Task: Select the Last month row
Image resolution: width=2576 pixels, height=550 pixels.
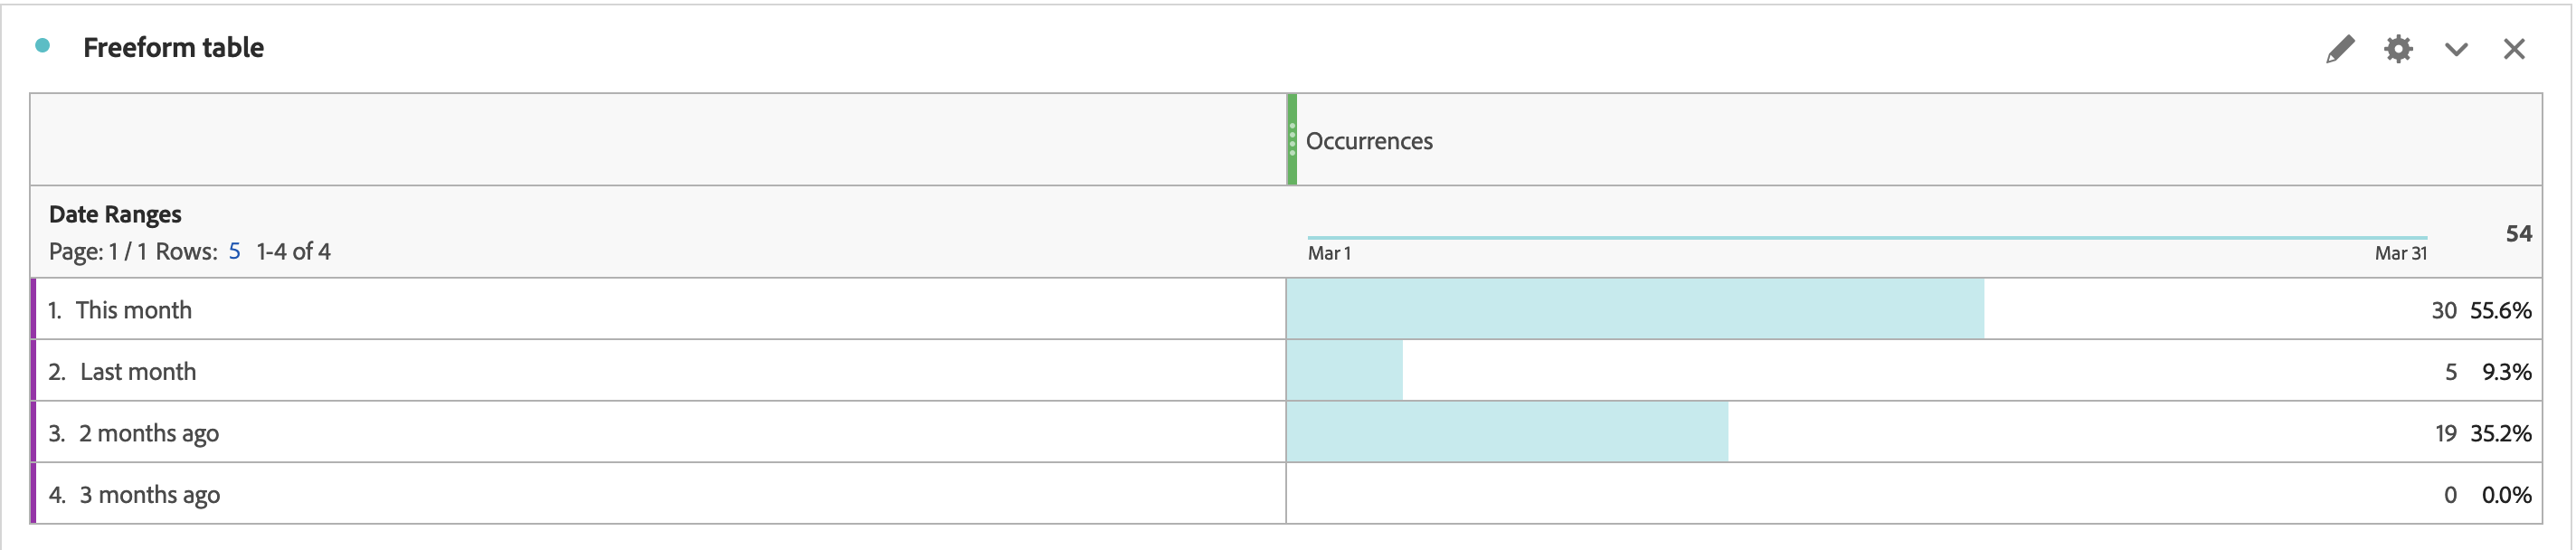Action: point(137,372)
